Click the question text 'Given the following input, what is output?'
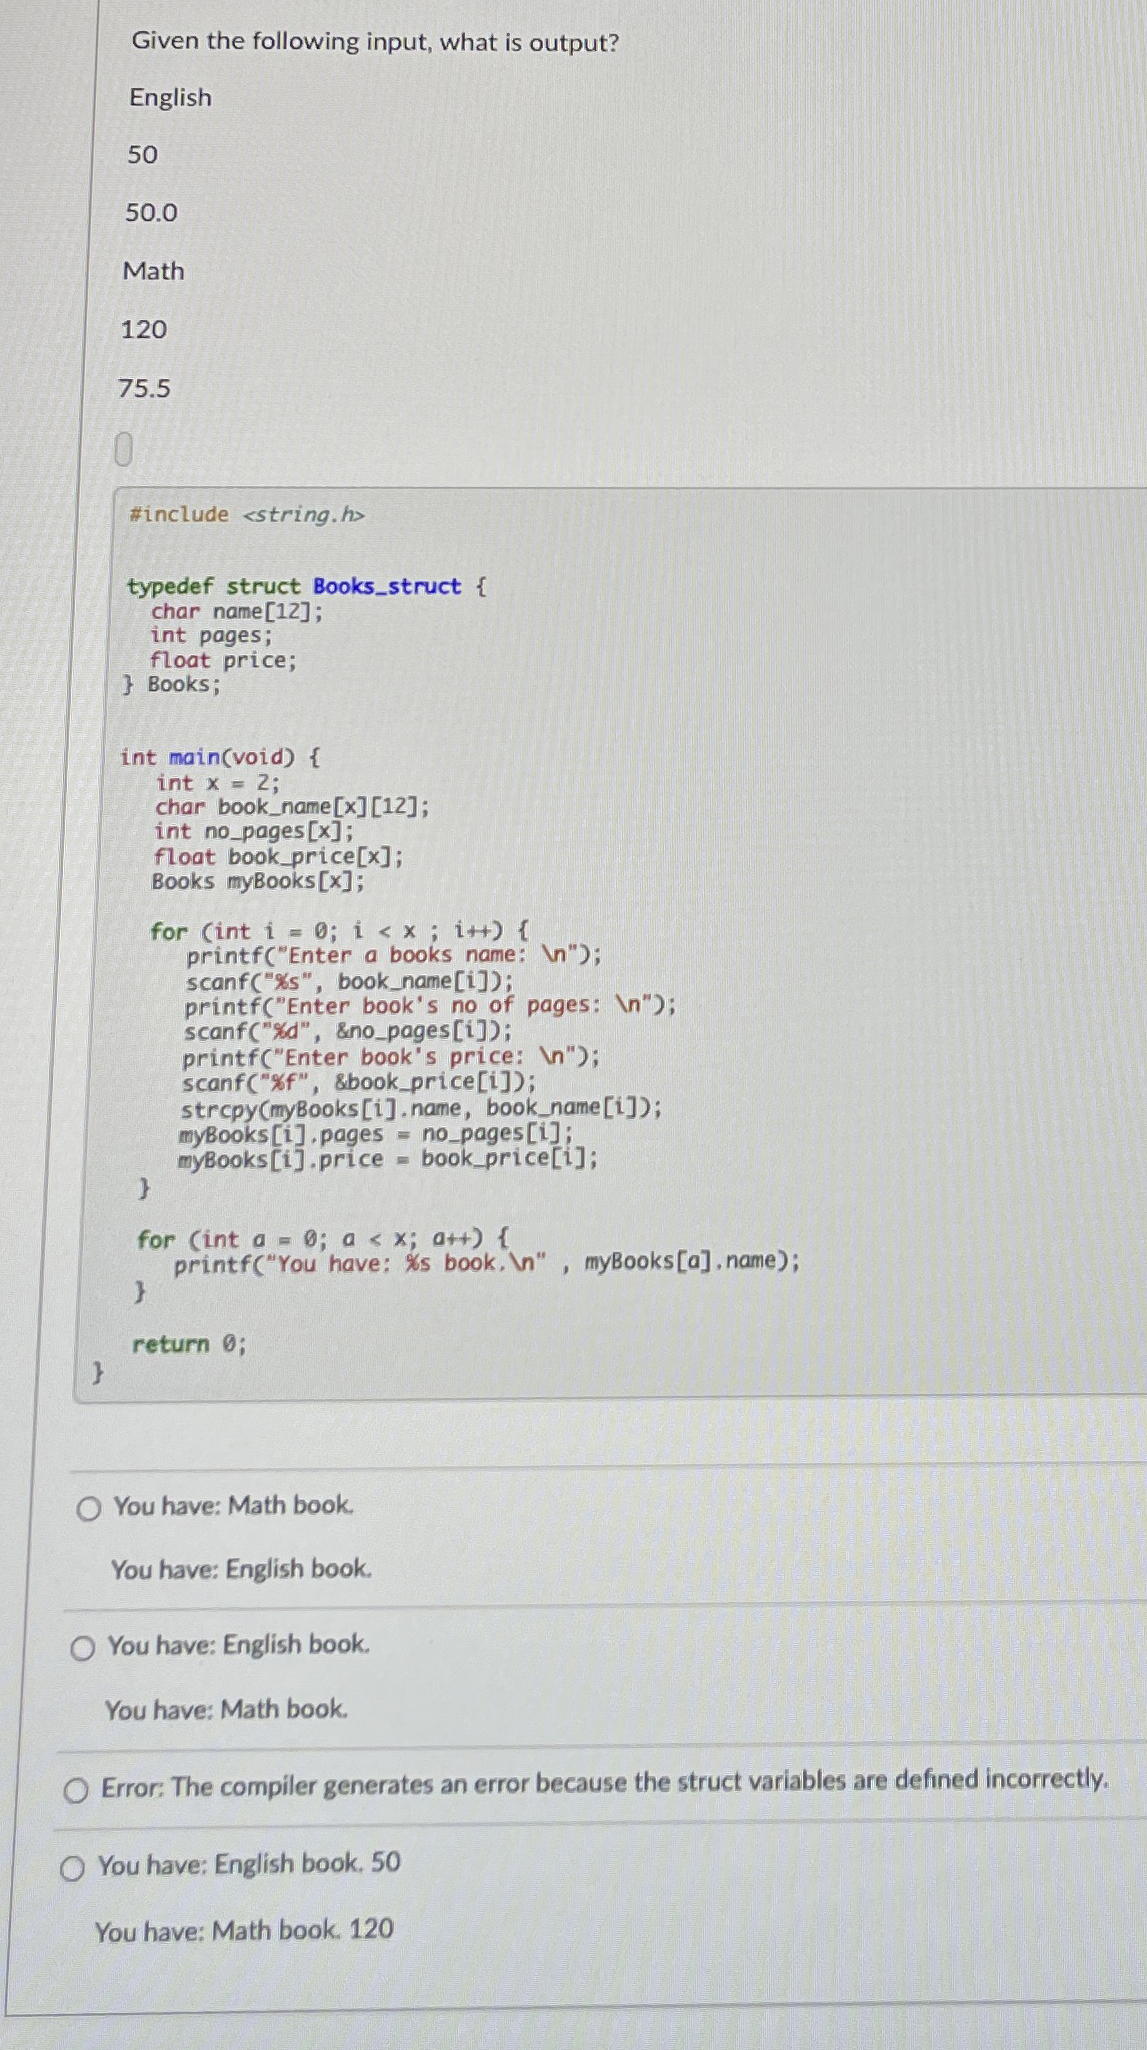 pyautogui.click(x=375, y=42)
